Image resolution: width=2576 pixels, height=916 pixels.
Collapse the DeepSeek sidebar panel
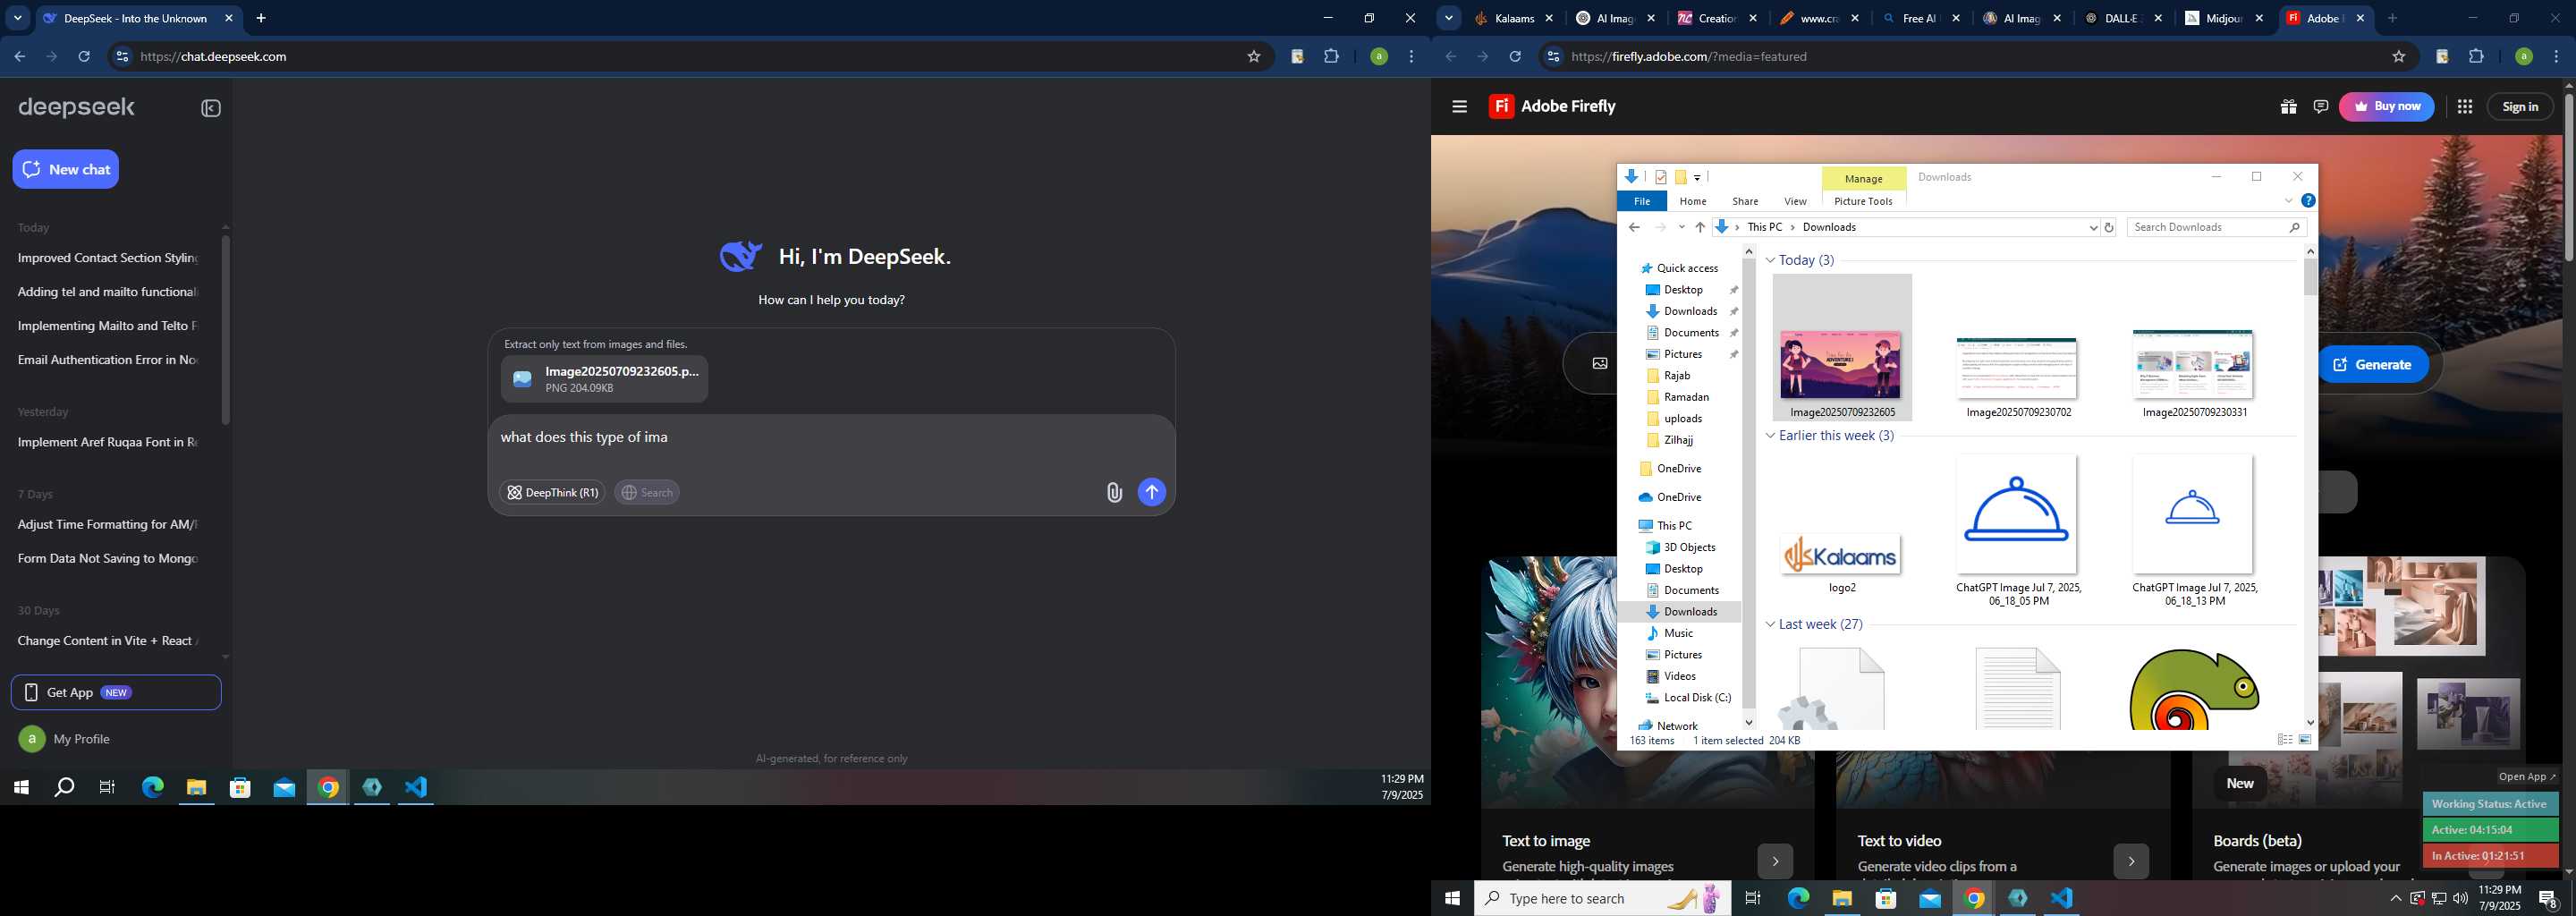pos(211,108)
